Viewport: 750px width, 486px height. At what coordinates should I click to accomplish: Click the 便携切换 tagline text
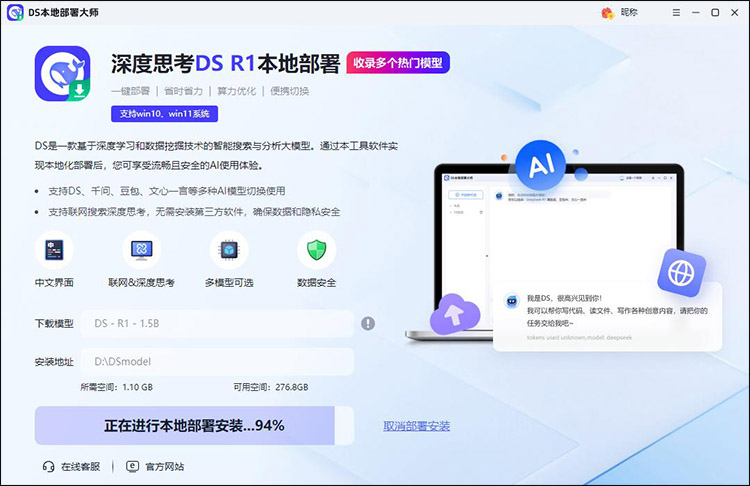point(289,91)
